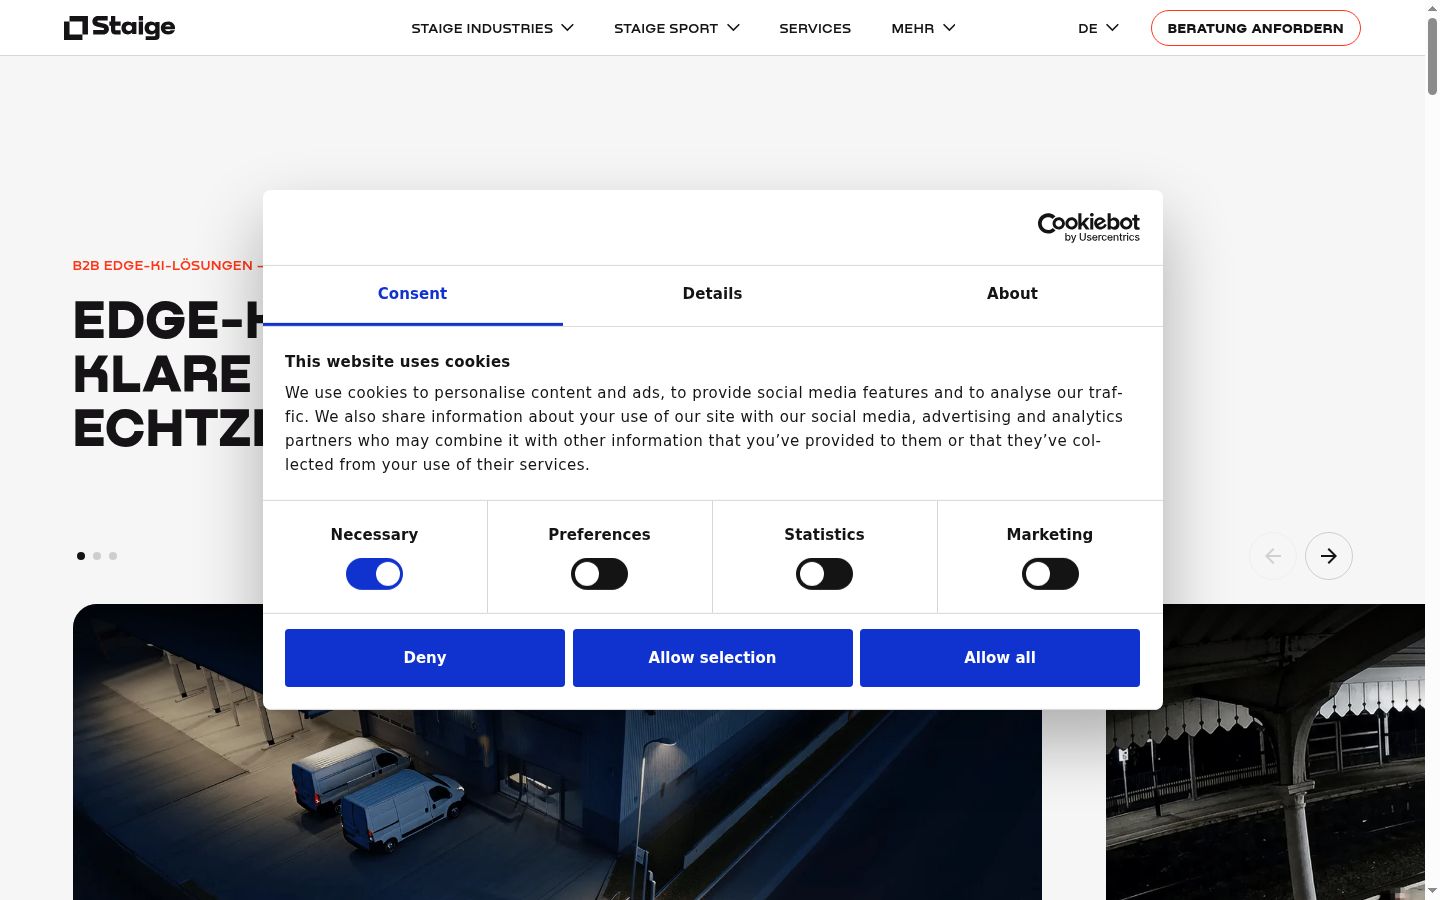Open the Services menu item

click(x=815, y=28)
